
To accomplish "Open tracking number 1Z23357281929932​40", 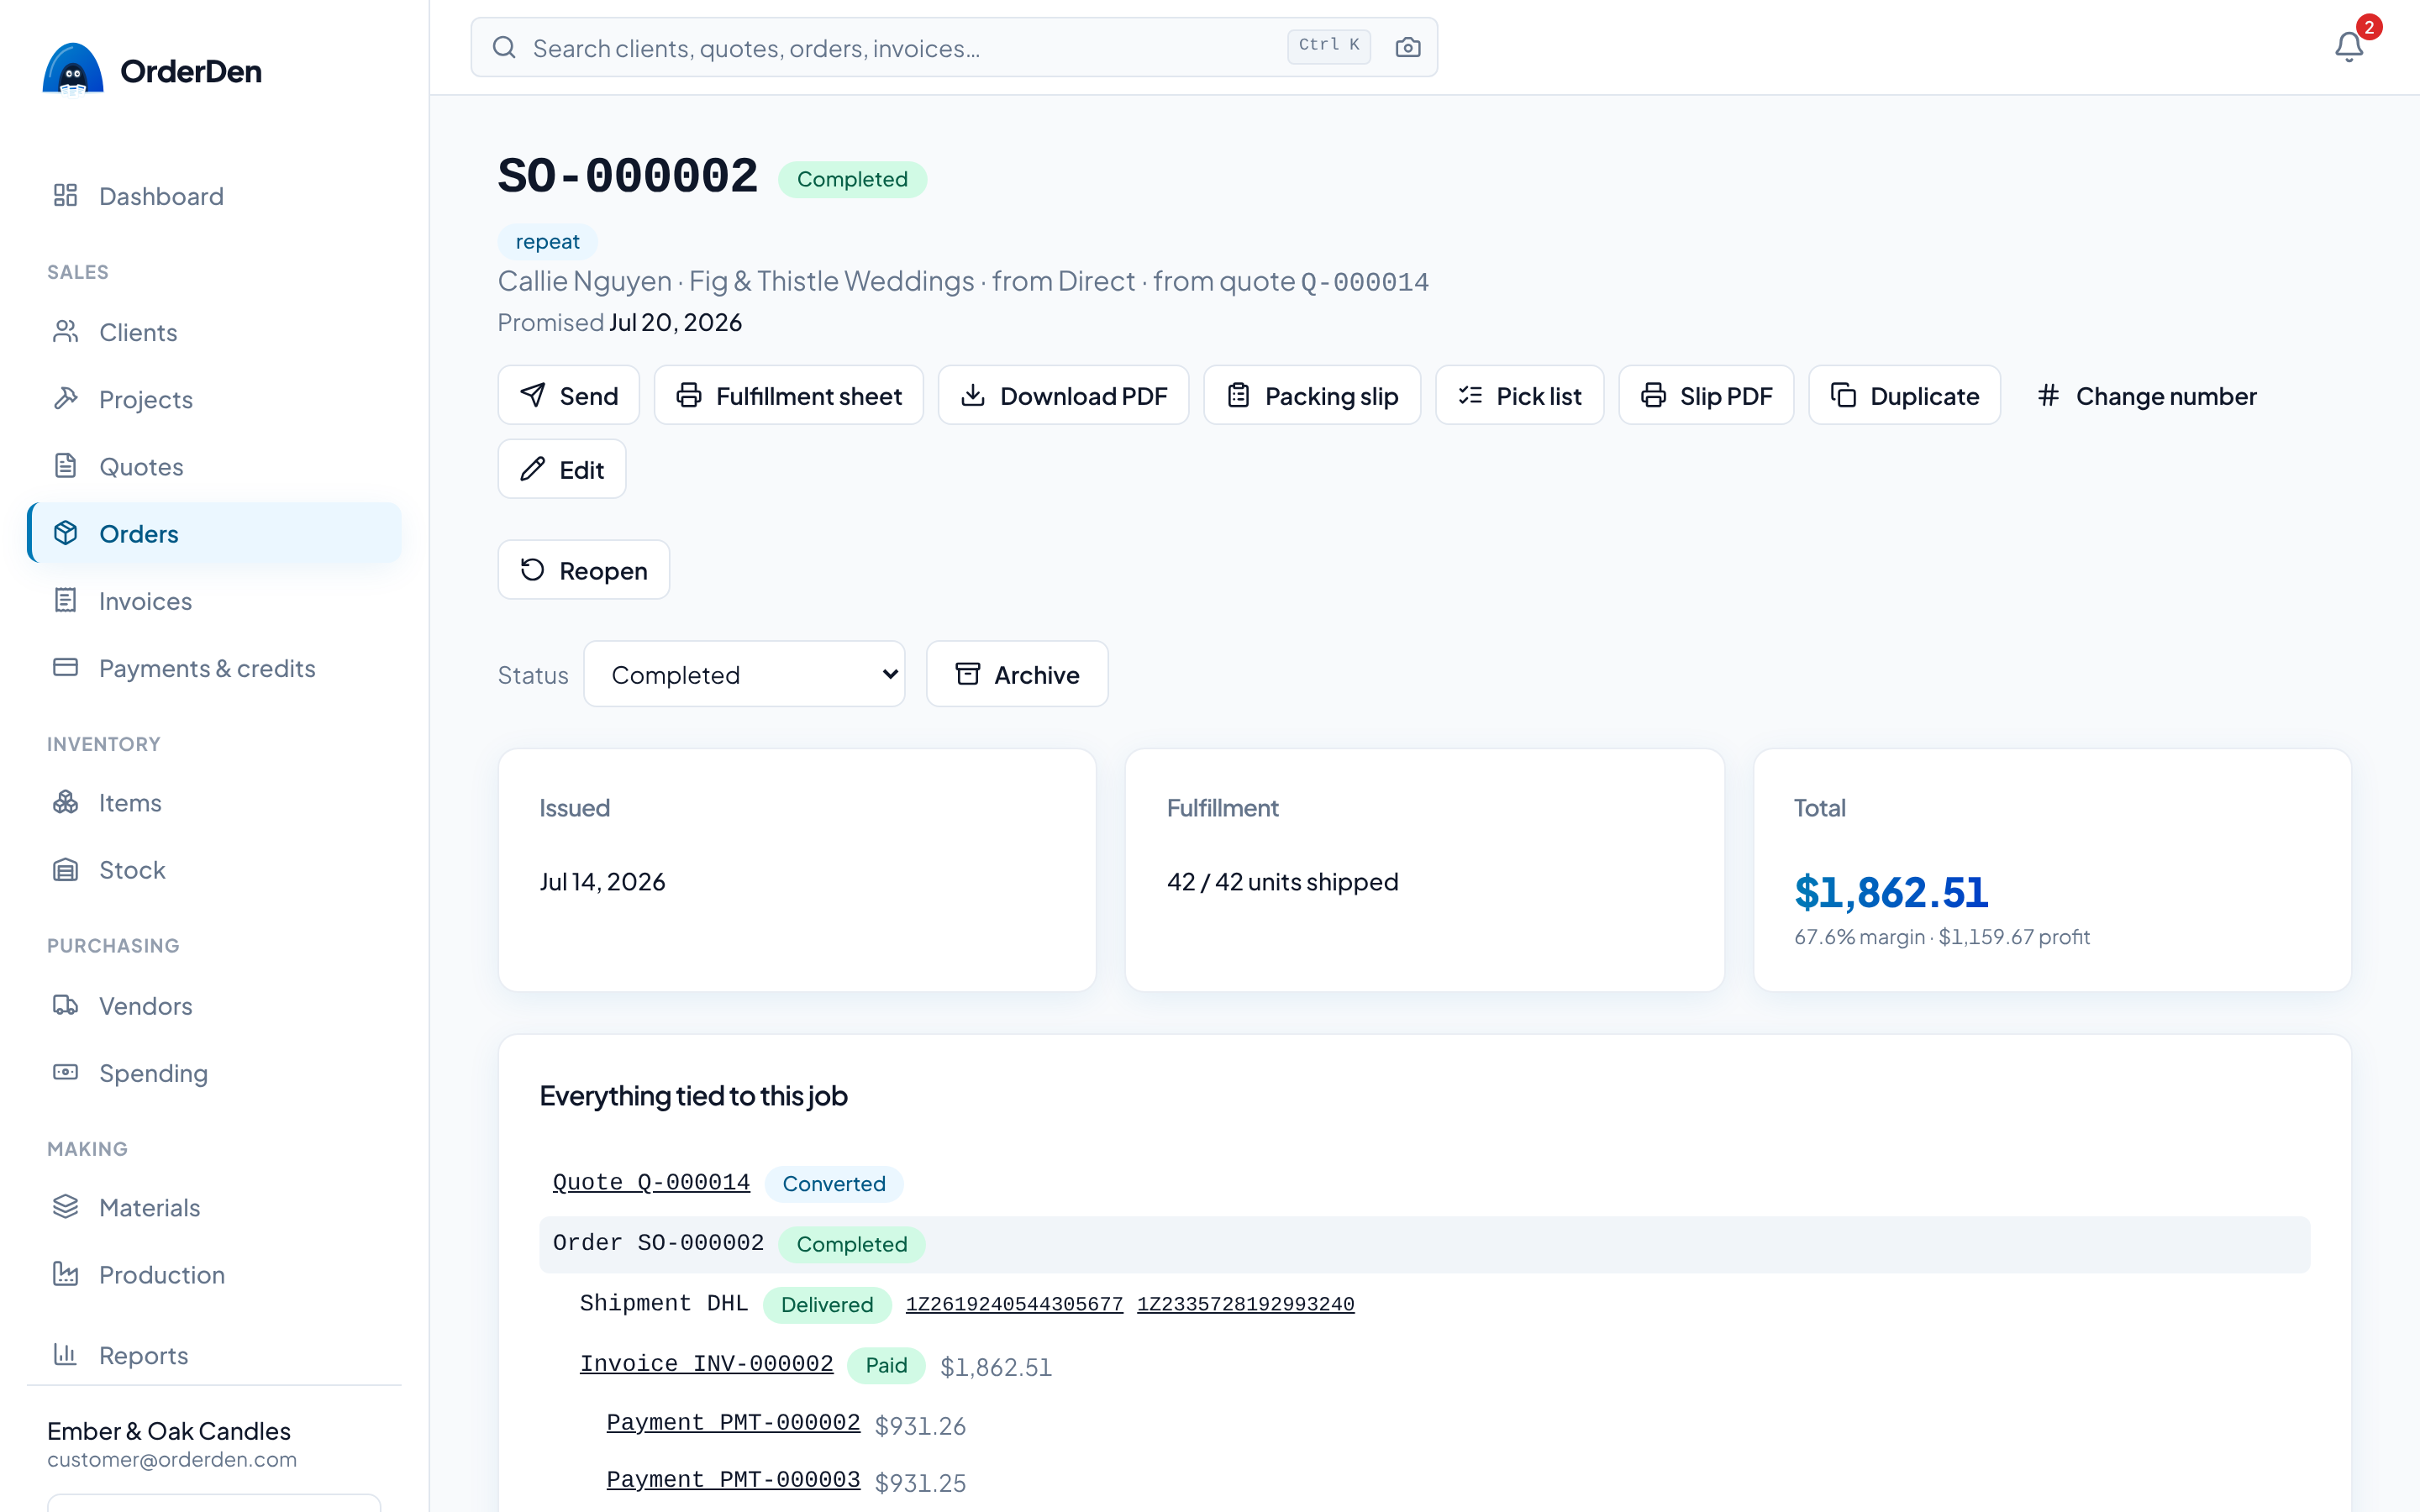I will pyautogui.click(x=1245, y=1304).
